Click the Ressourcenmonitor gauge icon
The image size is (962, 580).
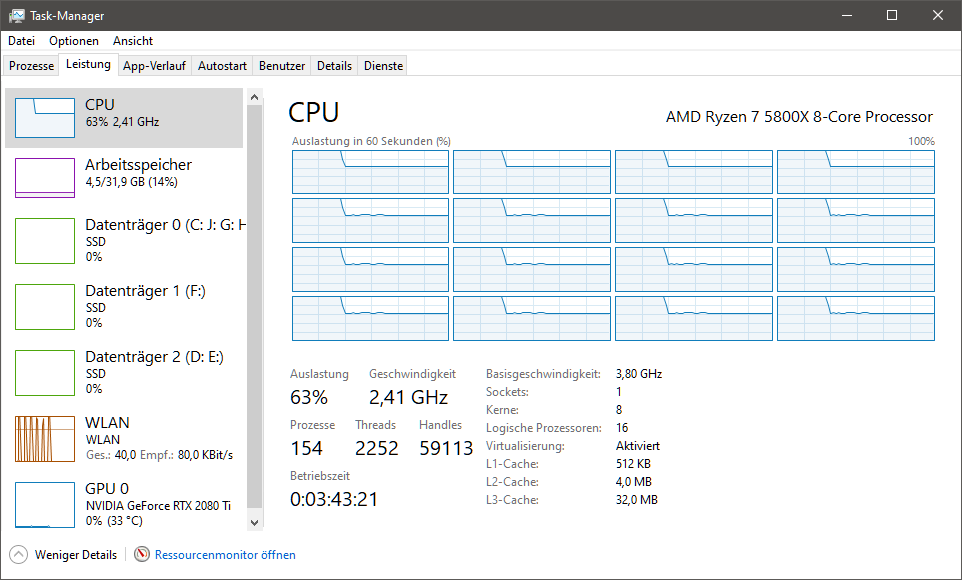point(142,554)
